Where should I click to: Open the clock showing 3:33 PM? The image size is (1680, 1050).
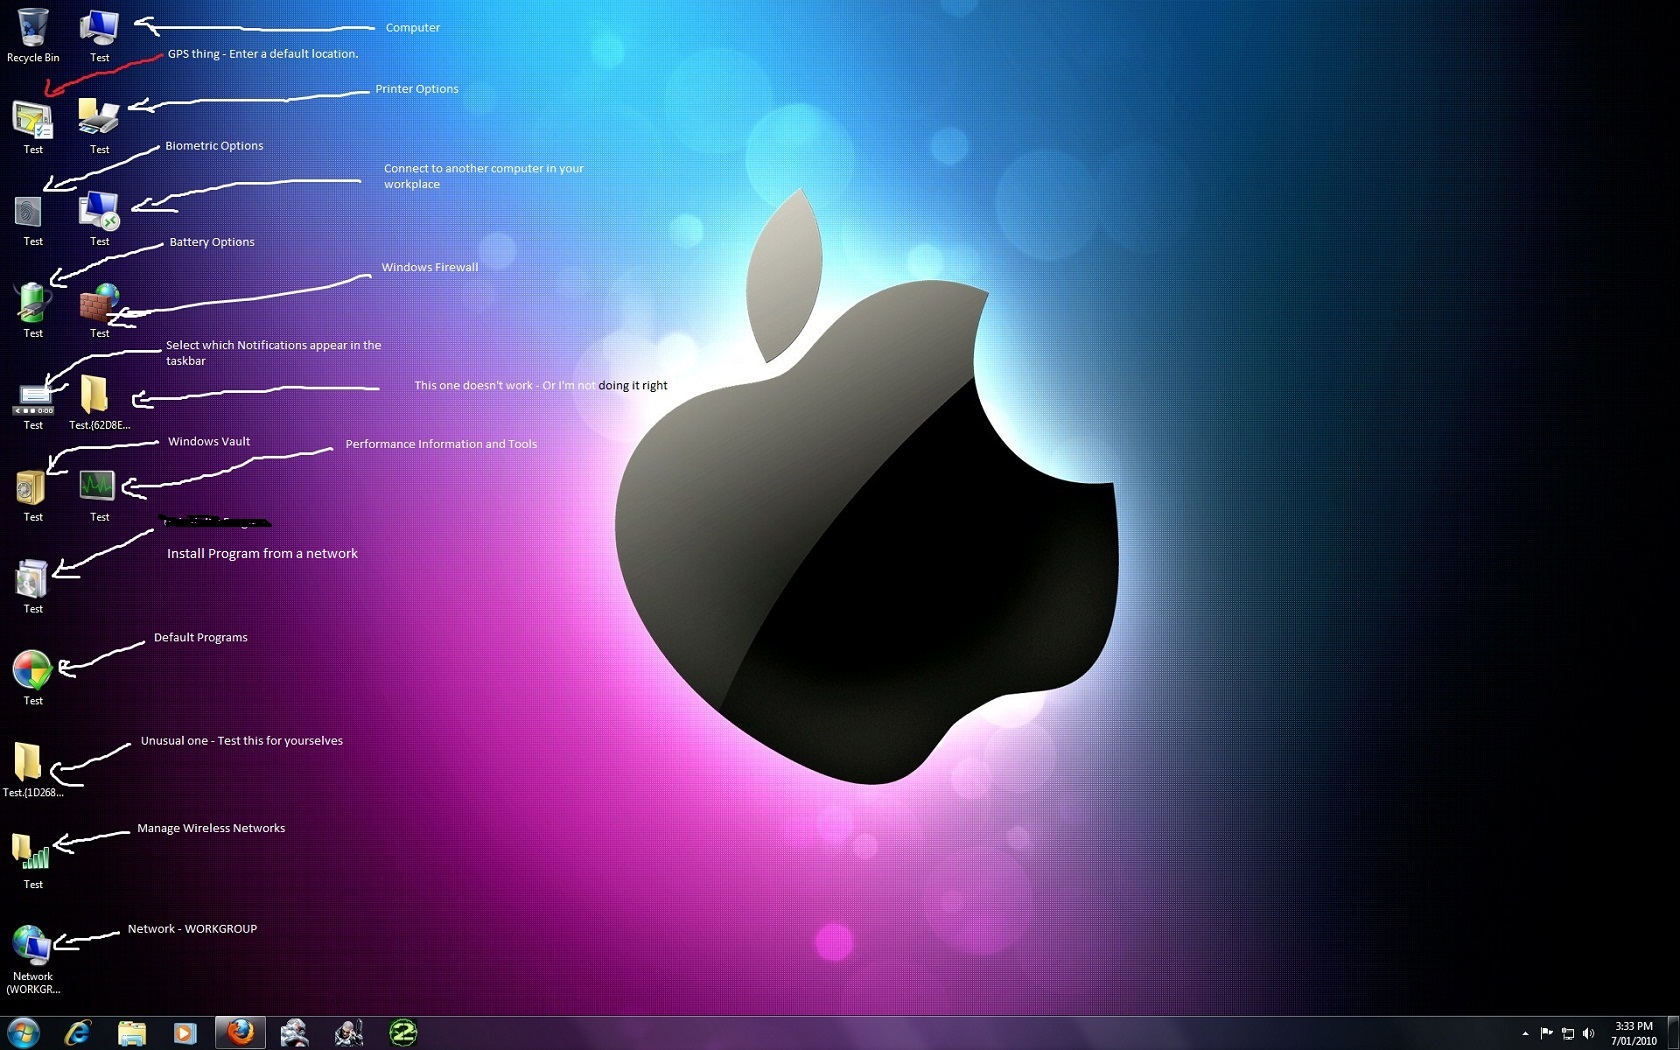[1634, 1033]
